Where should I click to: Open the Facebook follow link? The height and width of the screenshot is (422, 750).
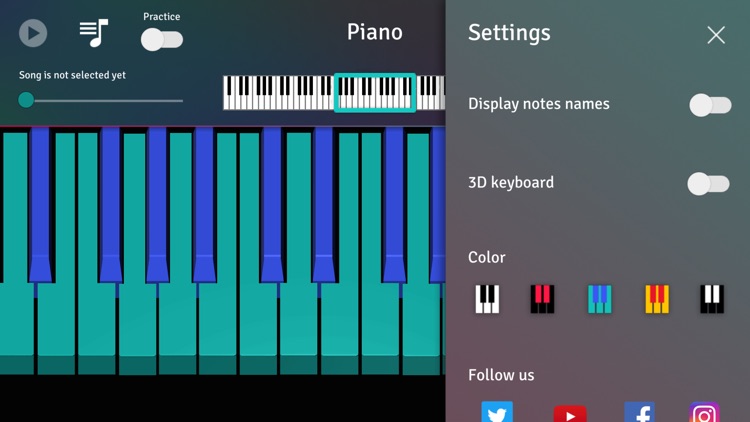tap(640, 412)
